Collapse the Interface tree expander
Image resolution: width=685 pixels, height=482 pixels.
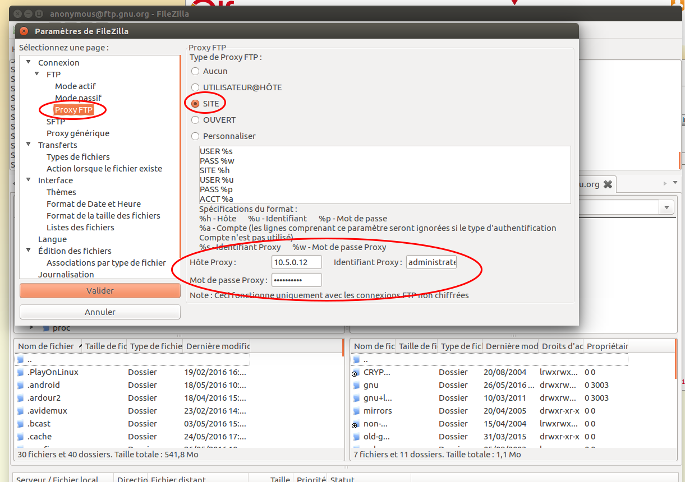coord(28,180)
